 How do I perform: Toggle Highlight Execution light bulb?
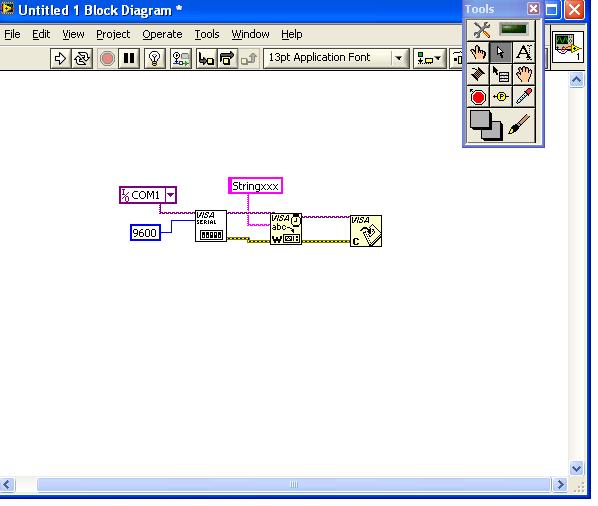pos(154,58)
